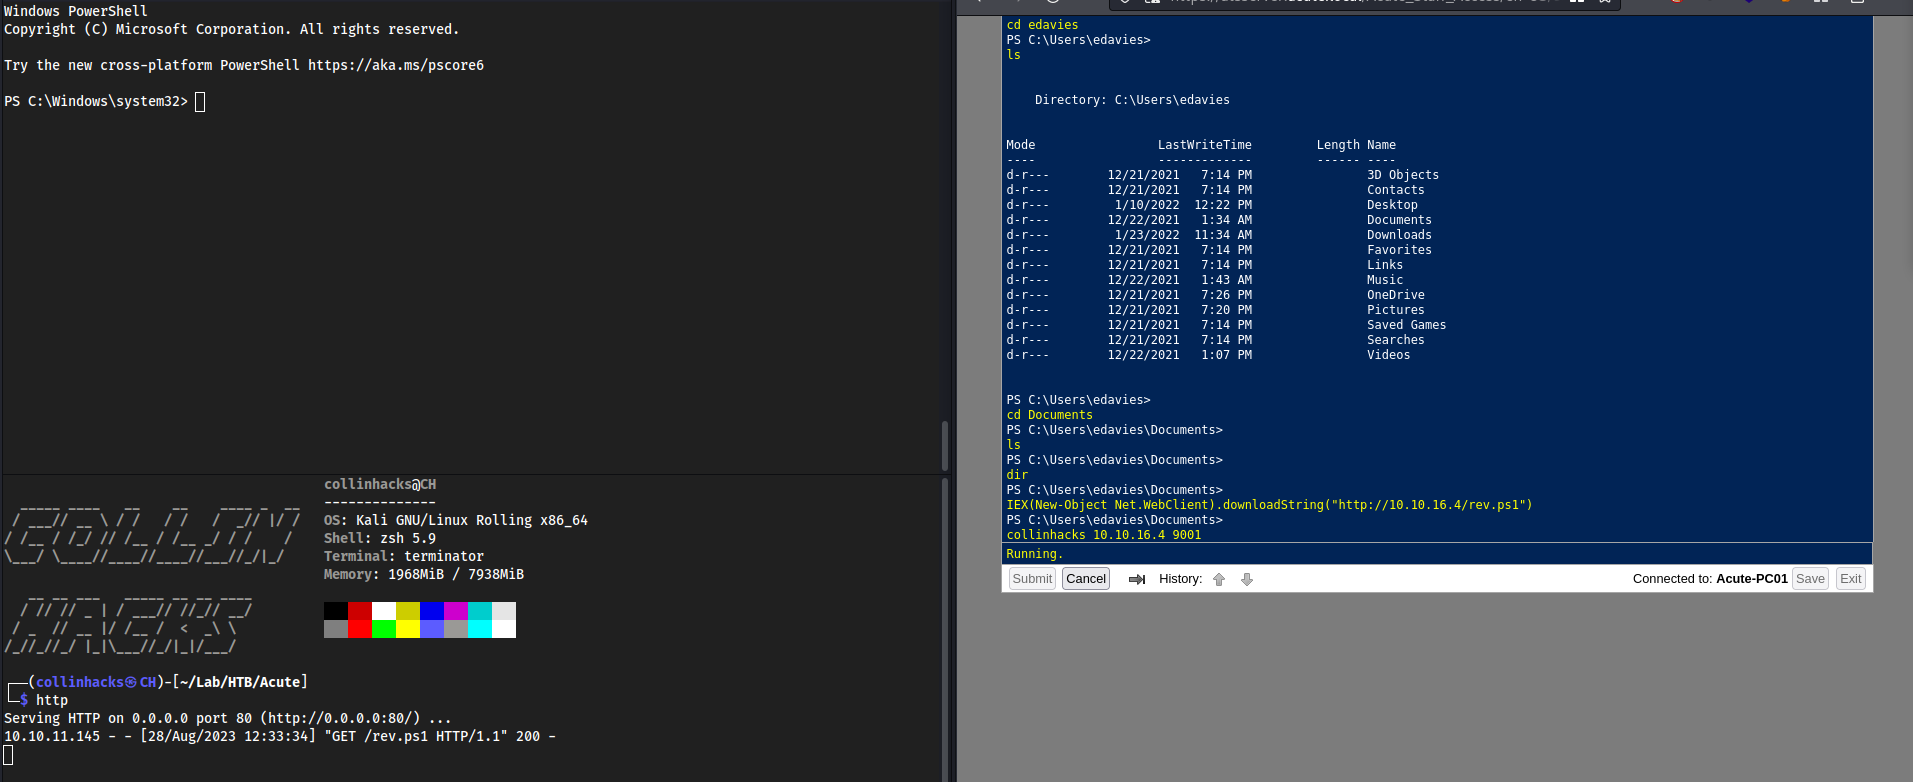This screenshot has height=782, width=1913.
Task: Click the black color block in neofetch palette
Action: 336,611
